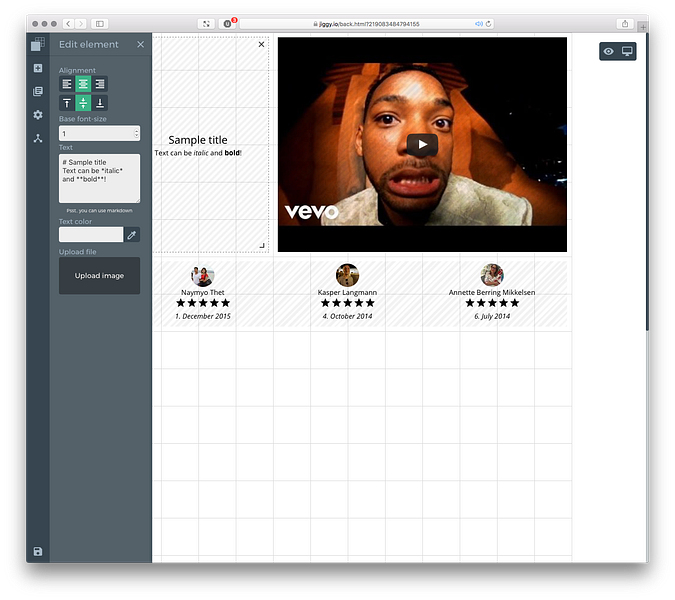Open the eyedropper color picker
This screenshot has width=675, height=600.
point(132,235)
